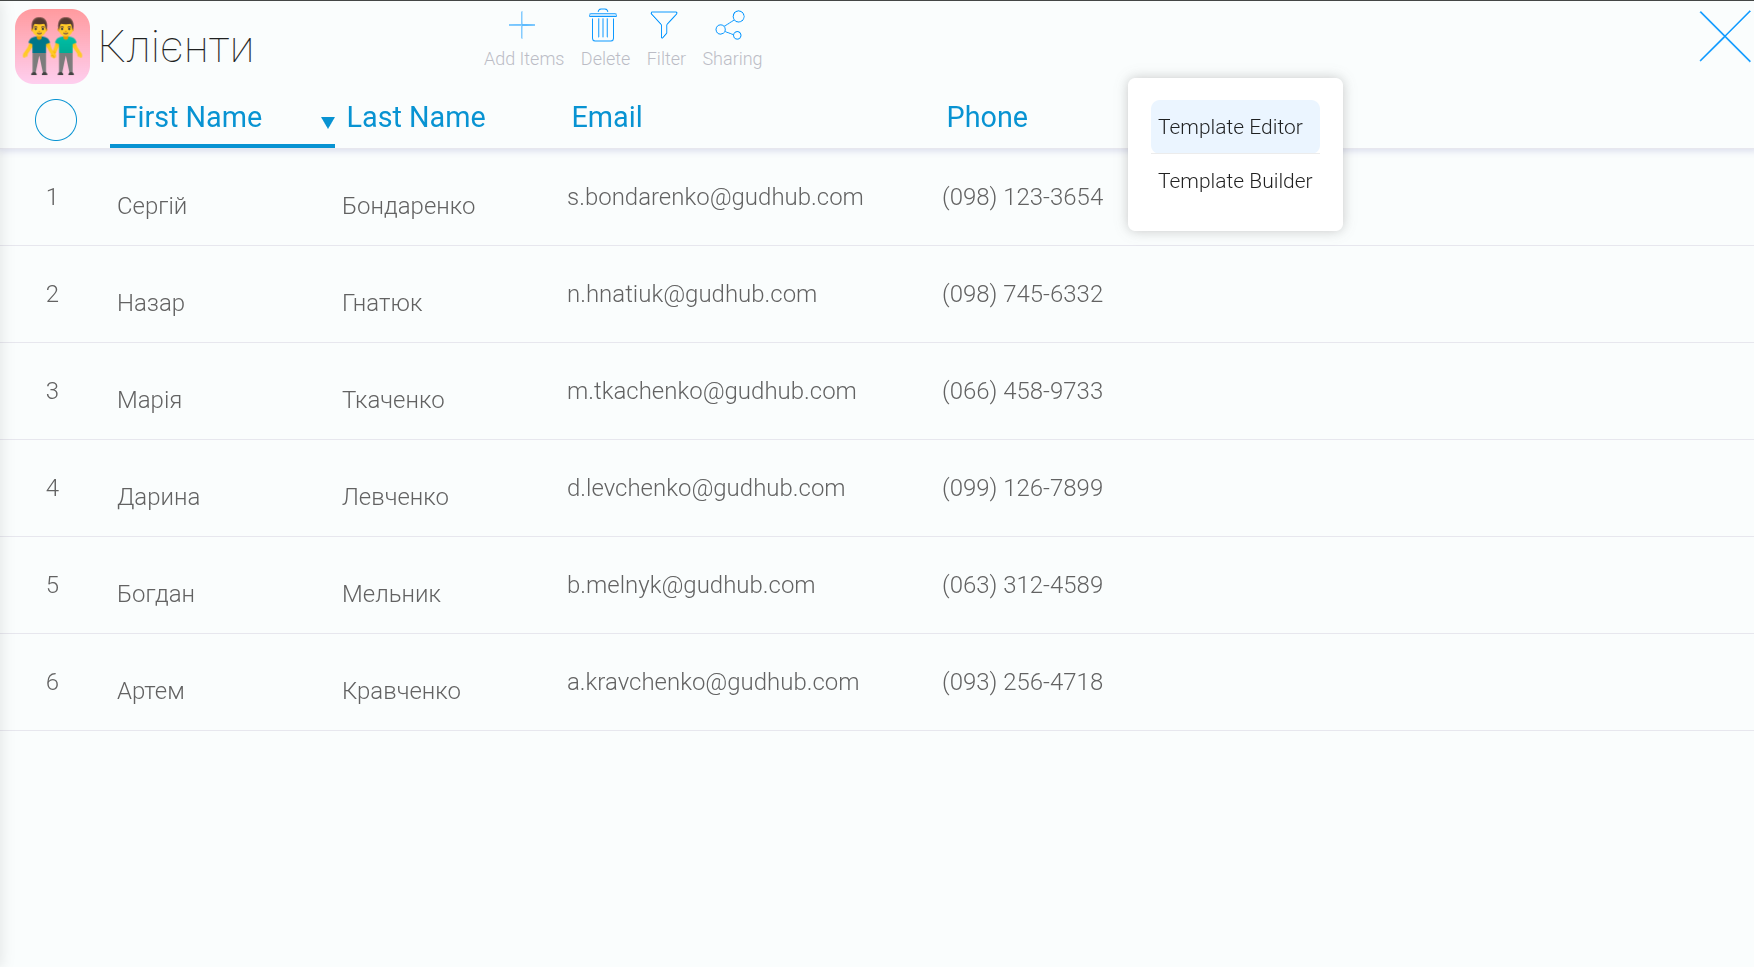Select Template Editor menu option

1235,127
